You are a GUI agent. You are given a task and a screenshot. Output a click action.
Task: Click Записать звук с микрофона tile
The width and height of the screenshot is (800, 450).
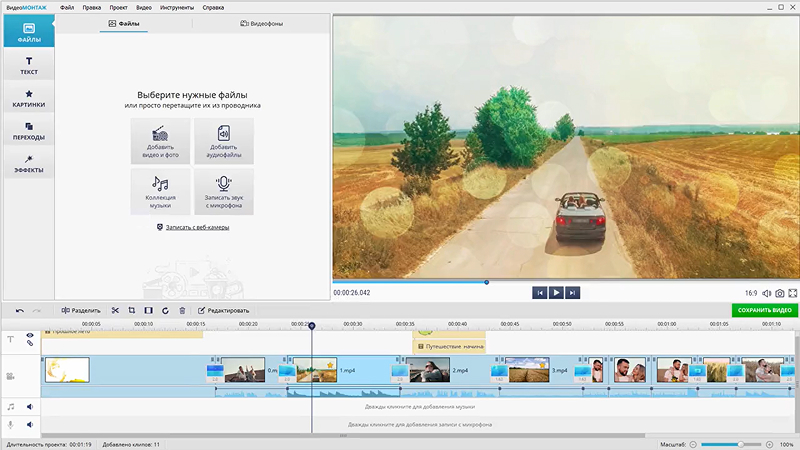pos(224,192)
